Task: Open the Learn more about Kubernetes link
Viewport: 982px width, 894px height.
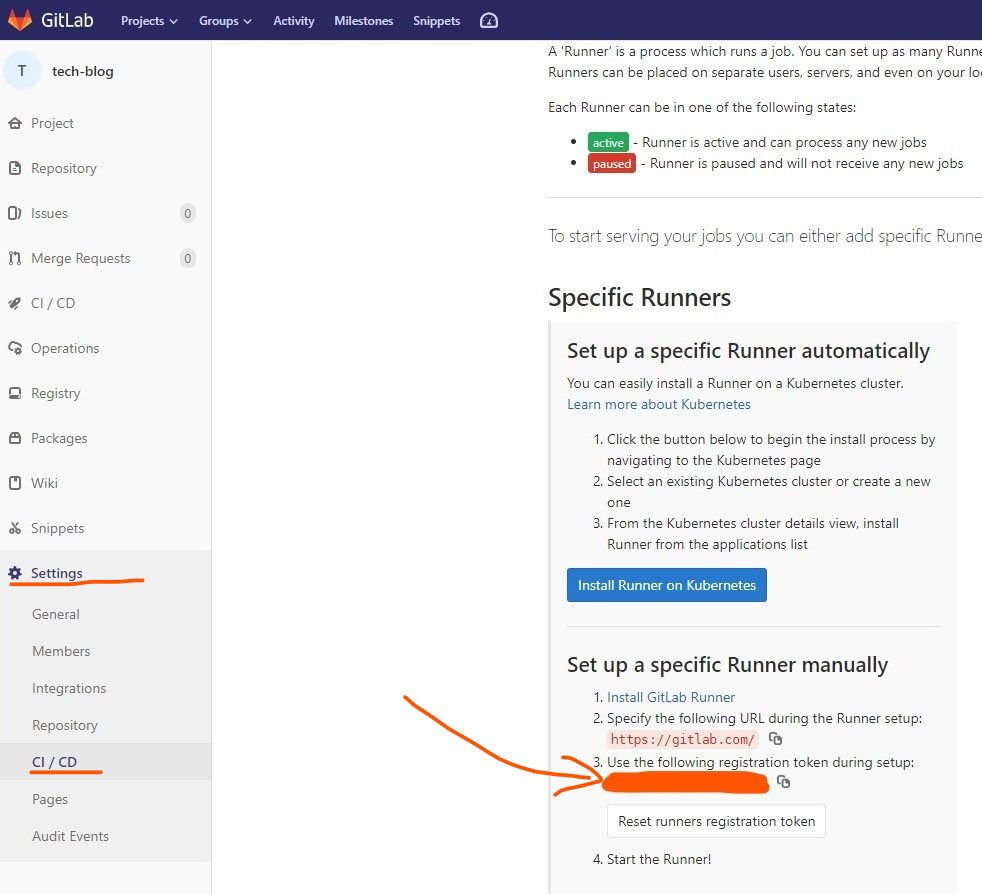Action: [x=658, y=404]
